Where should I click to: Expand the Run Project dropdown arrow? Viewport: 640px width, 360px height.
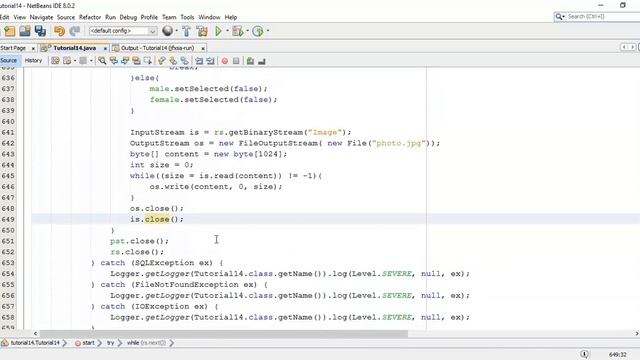[x=227, y=31]
